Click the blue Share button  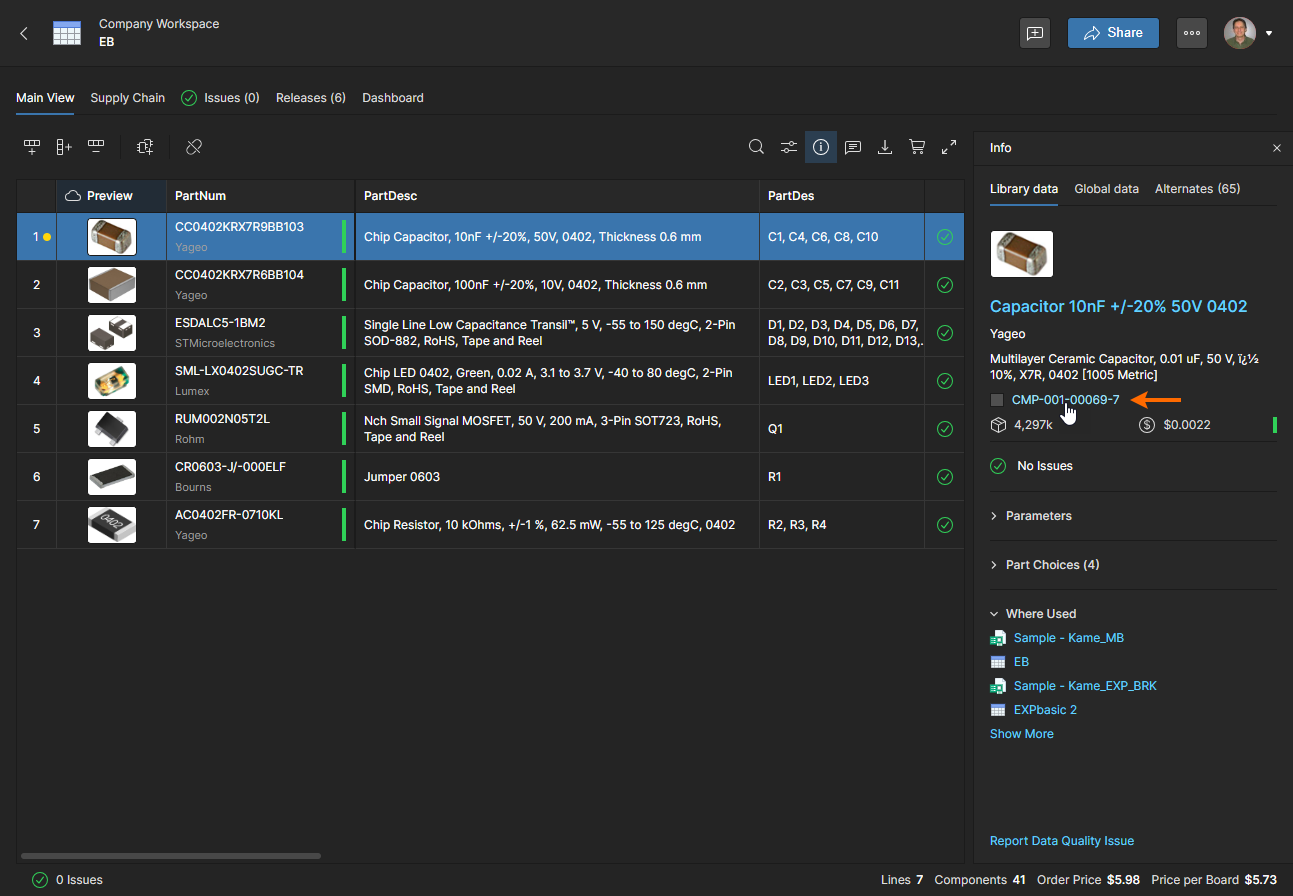point(1113,33)
